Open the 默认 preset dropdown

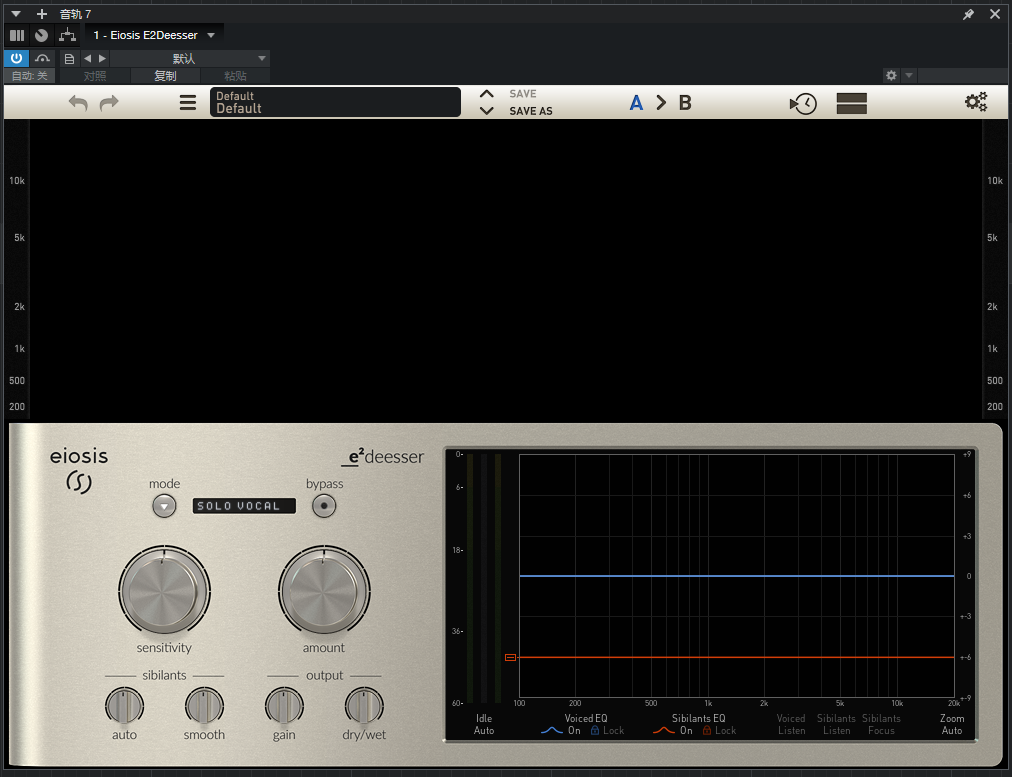190,59
